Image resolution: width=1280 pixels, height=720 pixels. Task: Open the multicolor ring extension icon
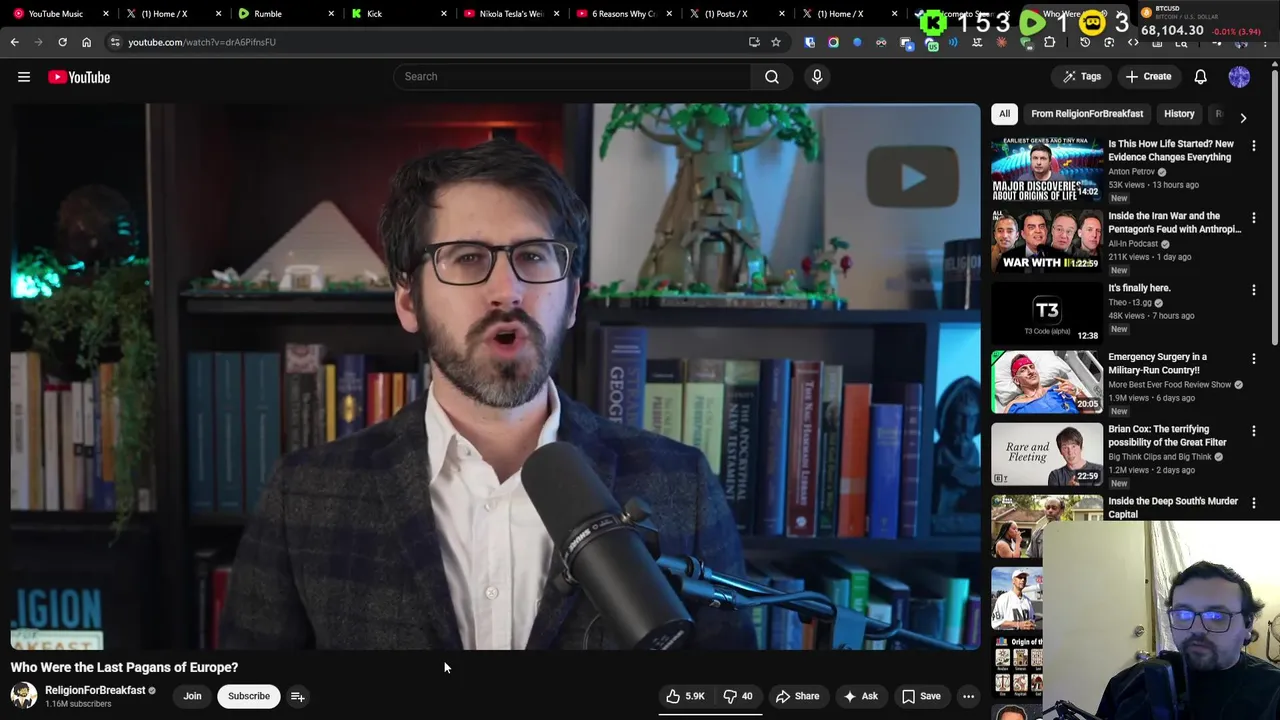tap(833, 42)
